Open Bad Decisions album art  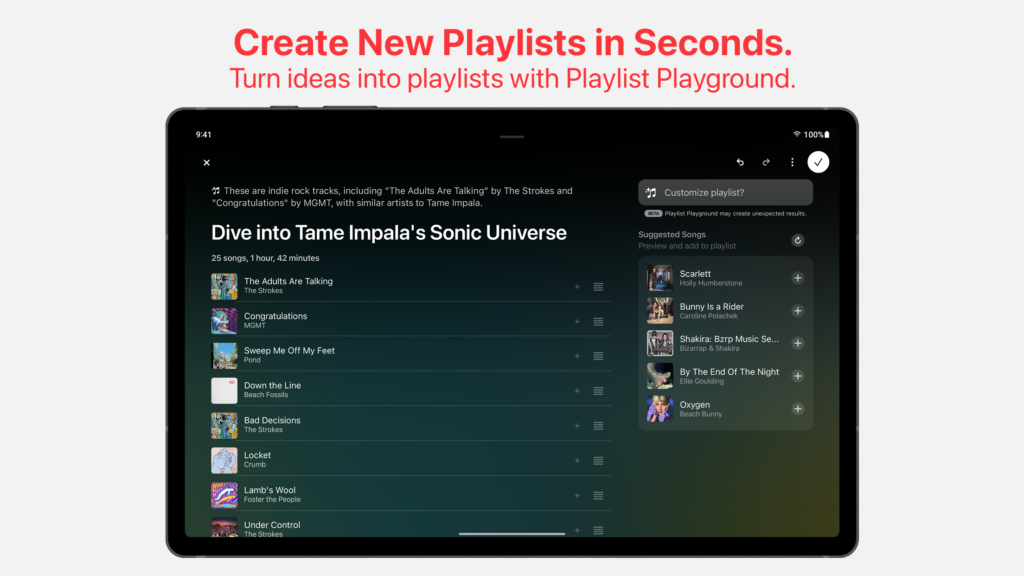(x=224, y=426)
